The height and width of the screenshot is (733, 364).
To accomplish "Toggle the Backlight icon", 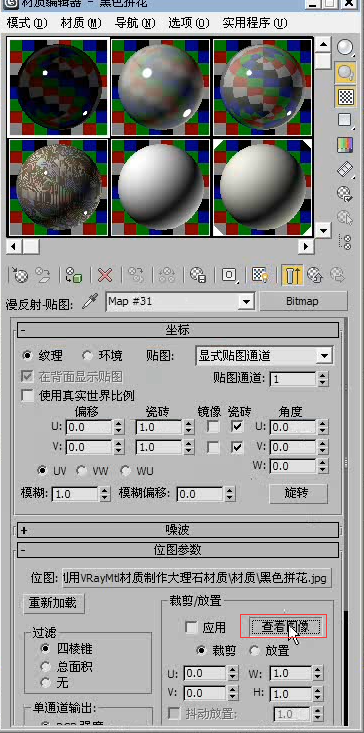I will (x=345, y=72).
